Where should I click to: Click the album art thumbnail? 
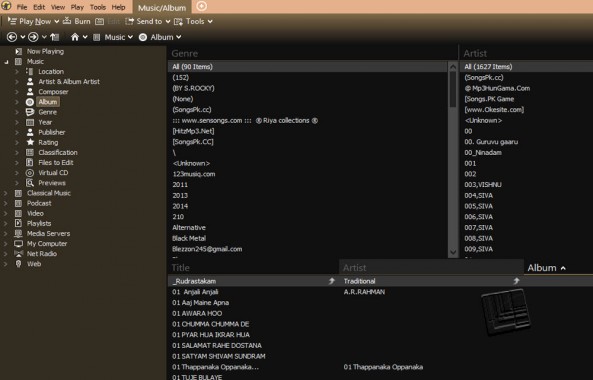point(506,312)
